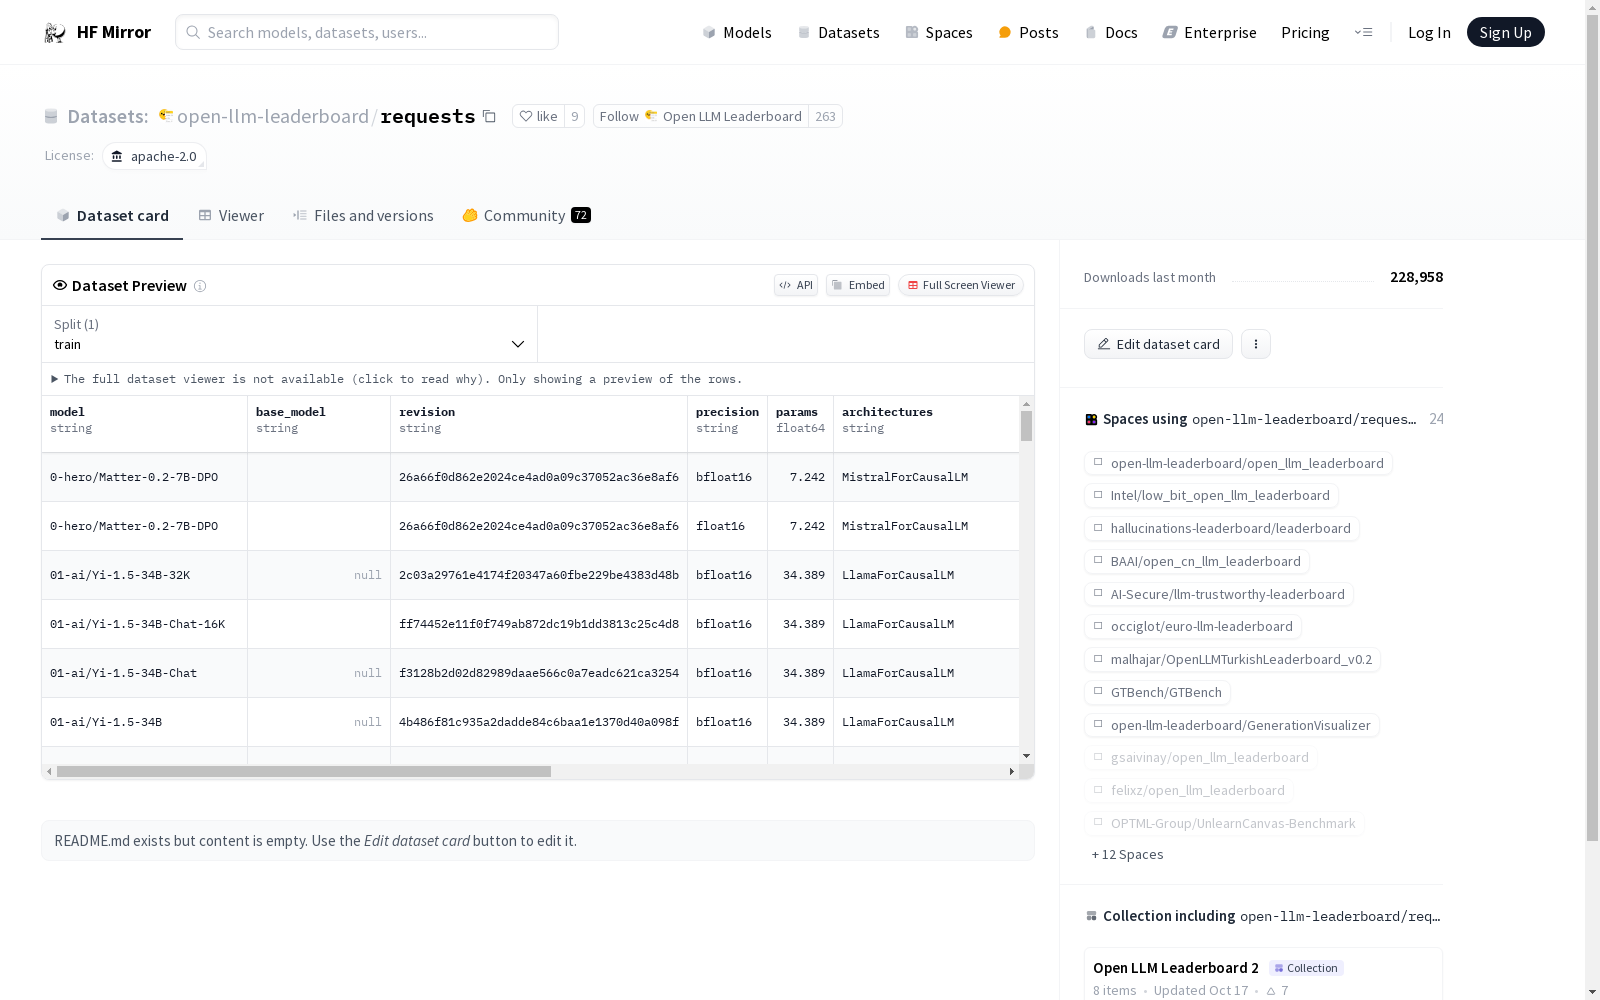Click the precision column header

[x=728, y=424]
